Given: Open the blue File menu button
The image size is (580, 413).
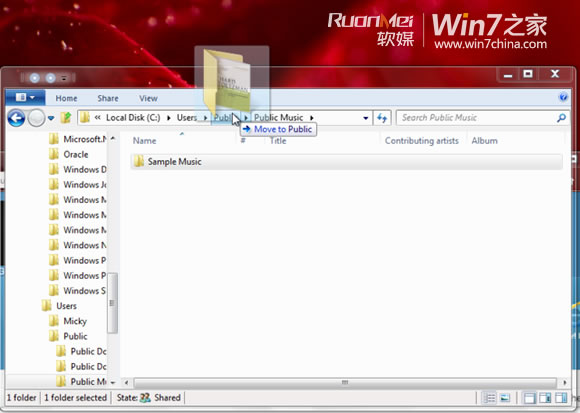Looking at the screenshot, I should click(x=25, y=97).
